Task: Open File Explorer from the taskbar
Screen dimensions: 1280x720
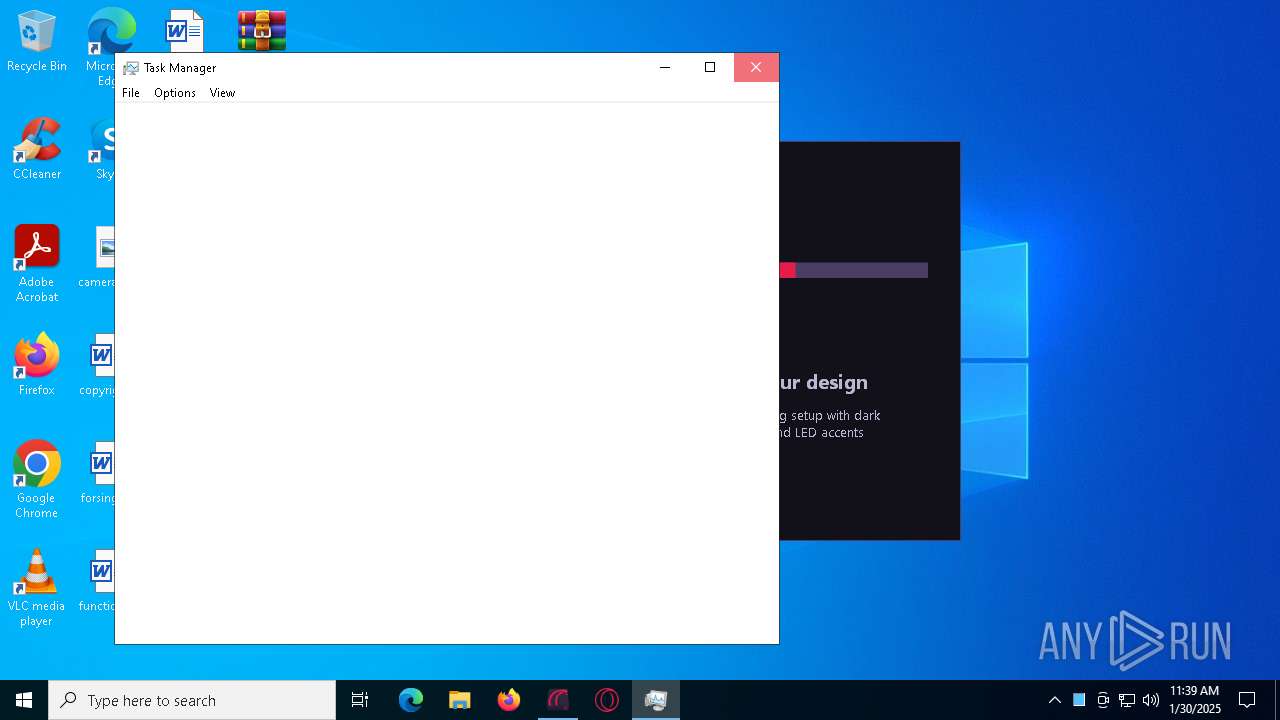Action: click(459, 700)
